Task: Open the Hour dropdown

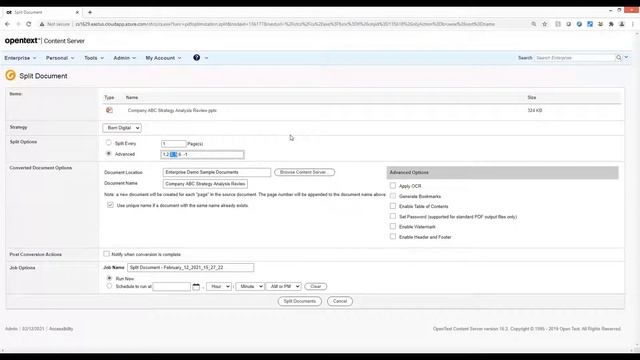Action: point(219,287)
